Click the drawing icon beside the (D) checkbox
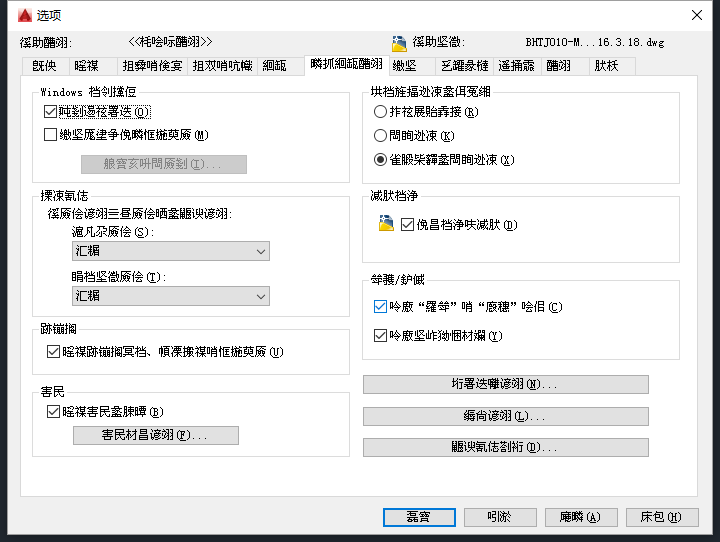 click(x=386, y=223)
